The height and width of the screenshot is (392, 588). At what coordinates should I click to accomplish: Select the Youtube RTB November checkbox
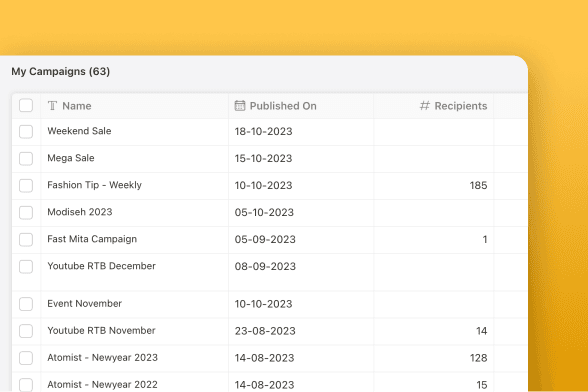click(26, 331)
